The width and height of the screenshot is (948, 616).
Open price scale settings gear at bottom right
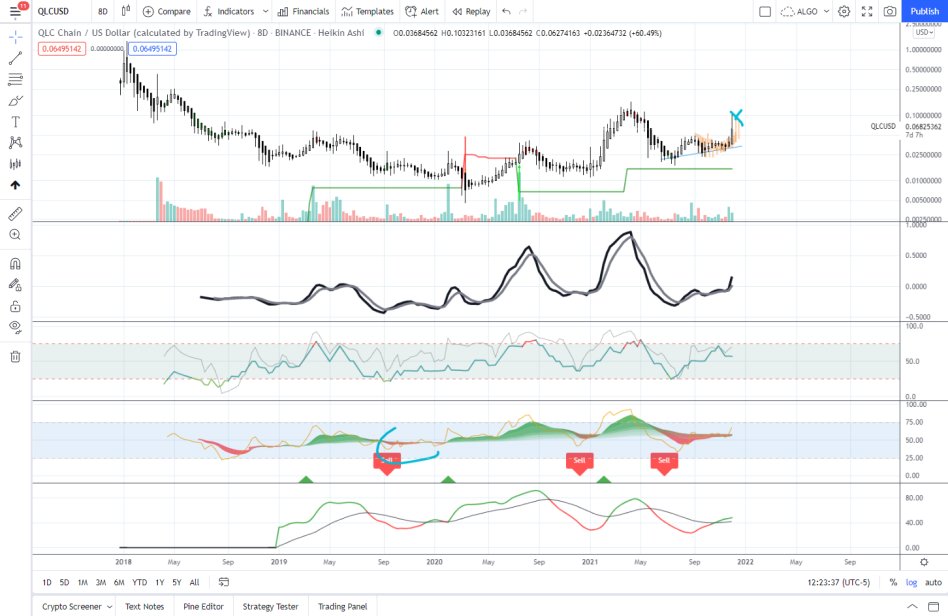coord(924,562)
